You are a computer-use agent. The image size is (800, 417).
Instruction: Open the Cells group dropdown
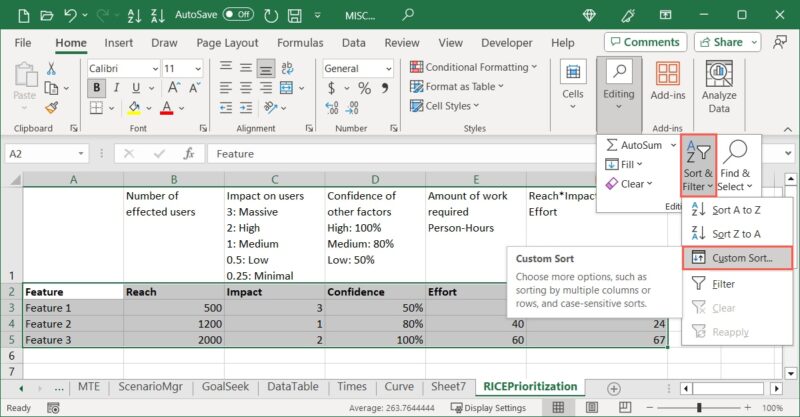pyautogui.click(x=572, y=85)
